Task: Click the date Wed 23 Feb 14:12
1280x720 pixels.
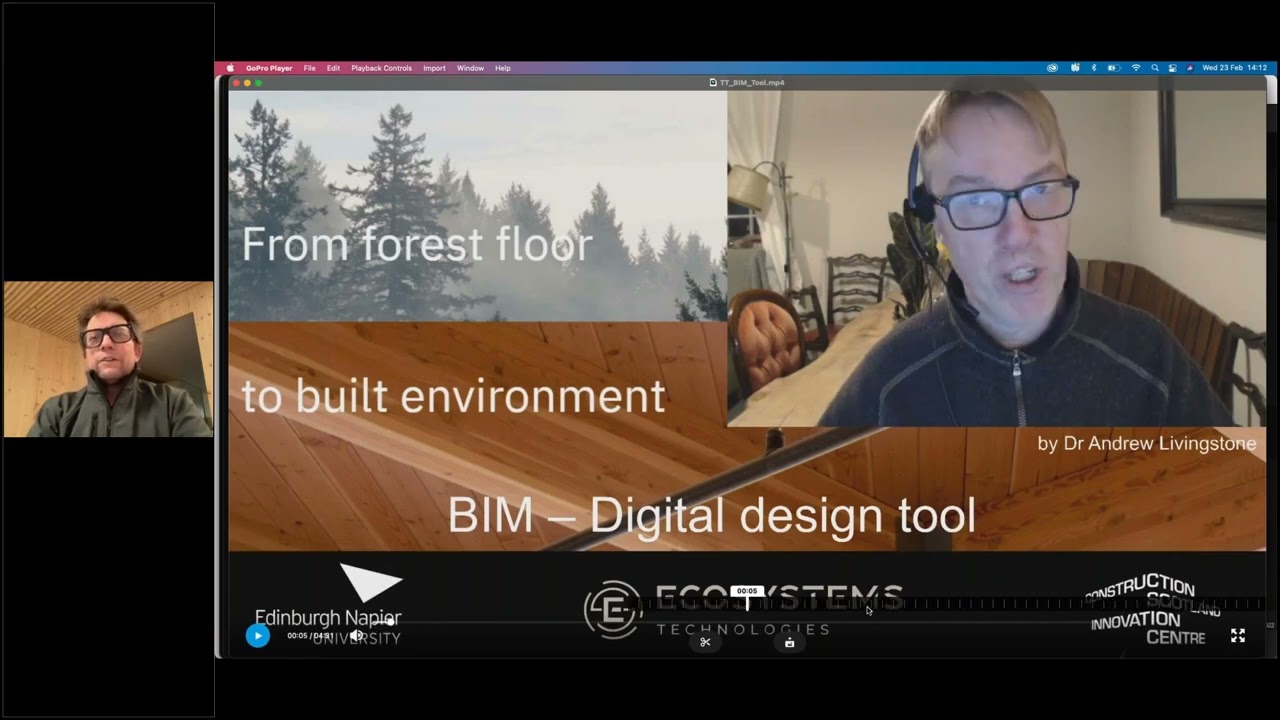Action: coord(1234,68)
